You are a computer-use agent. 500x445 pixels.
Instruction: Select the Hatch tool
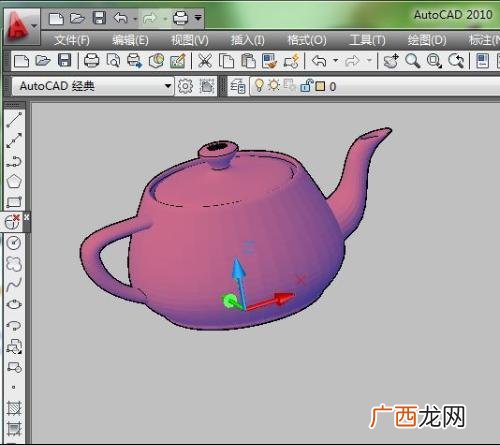pos(14,408)
